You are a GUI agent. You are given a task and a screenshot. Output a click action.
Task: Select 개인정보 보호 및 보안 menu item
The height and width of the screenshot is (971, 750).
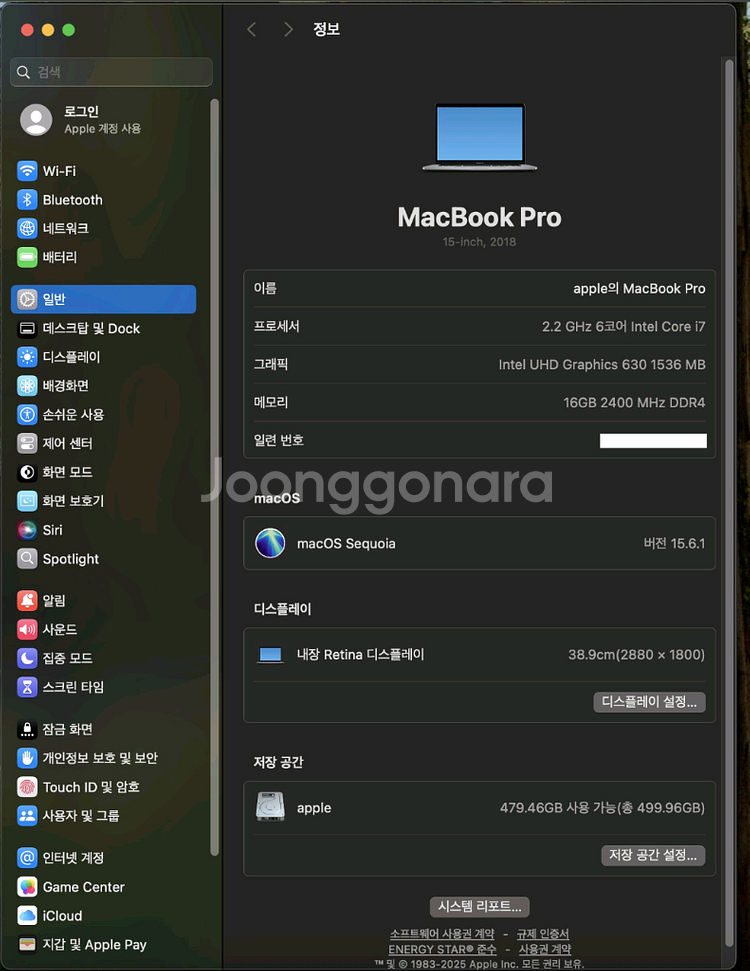(x=100, y=758)
